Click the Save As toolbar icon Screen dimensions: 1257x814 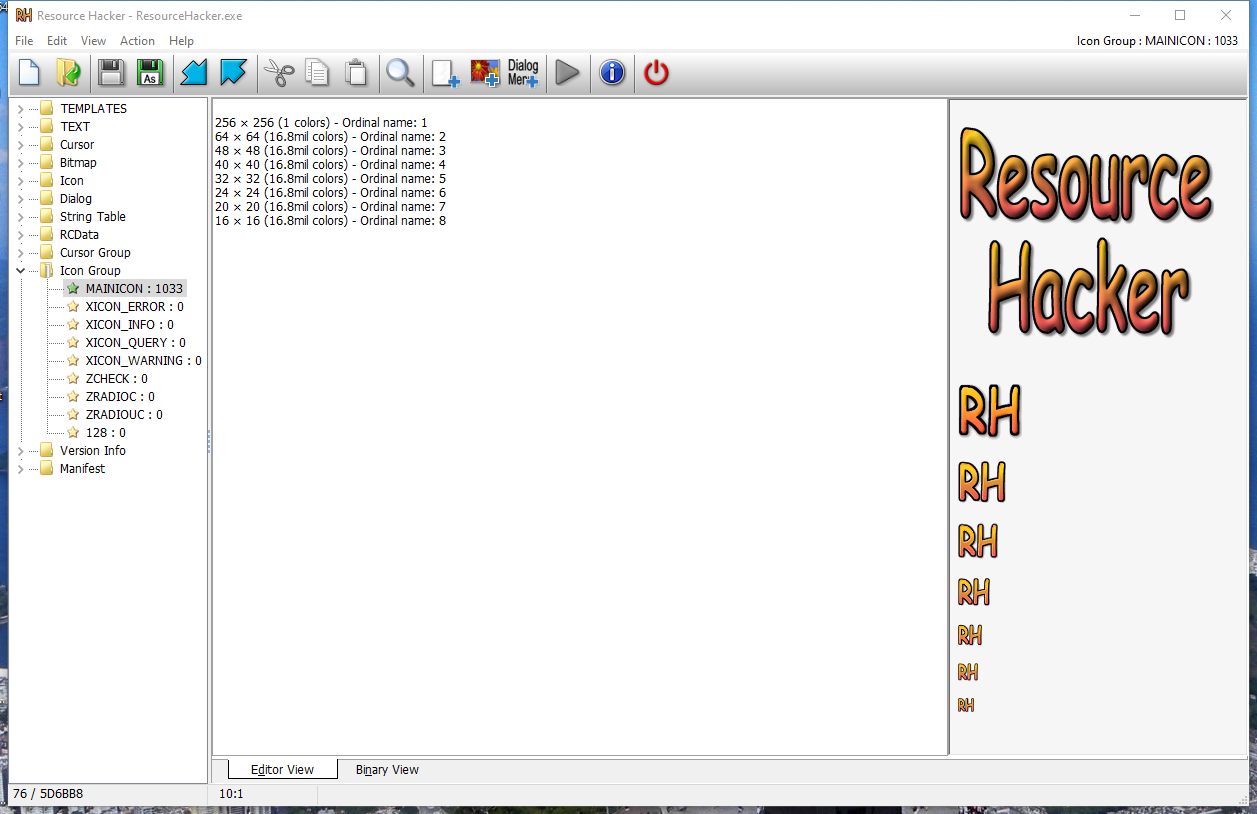click(150, 73)
